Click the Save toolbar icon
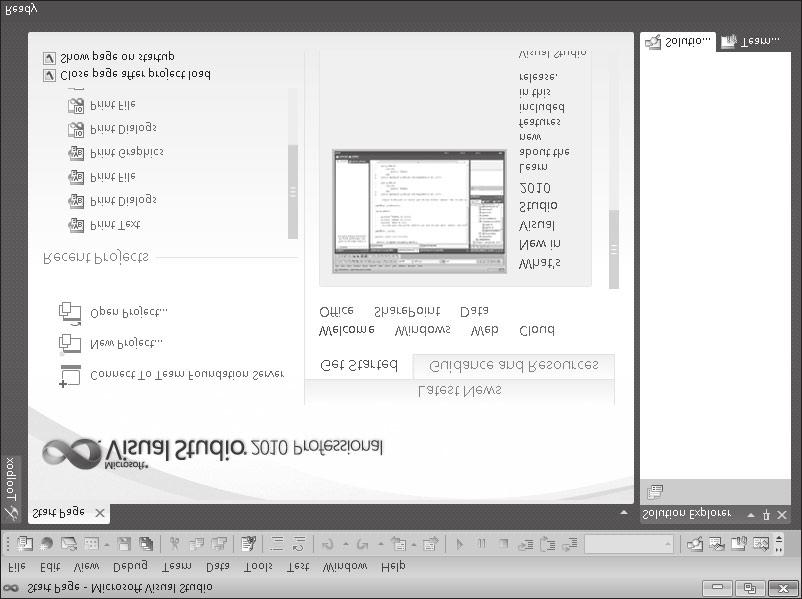Screen dimensions: 802x599 (x=124, y=544)
